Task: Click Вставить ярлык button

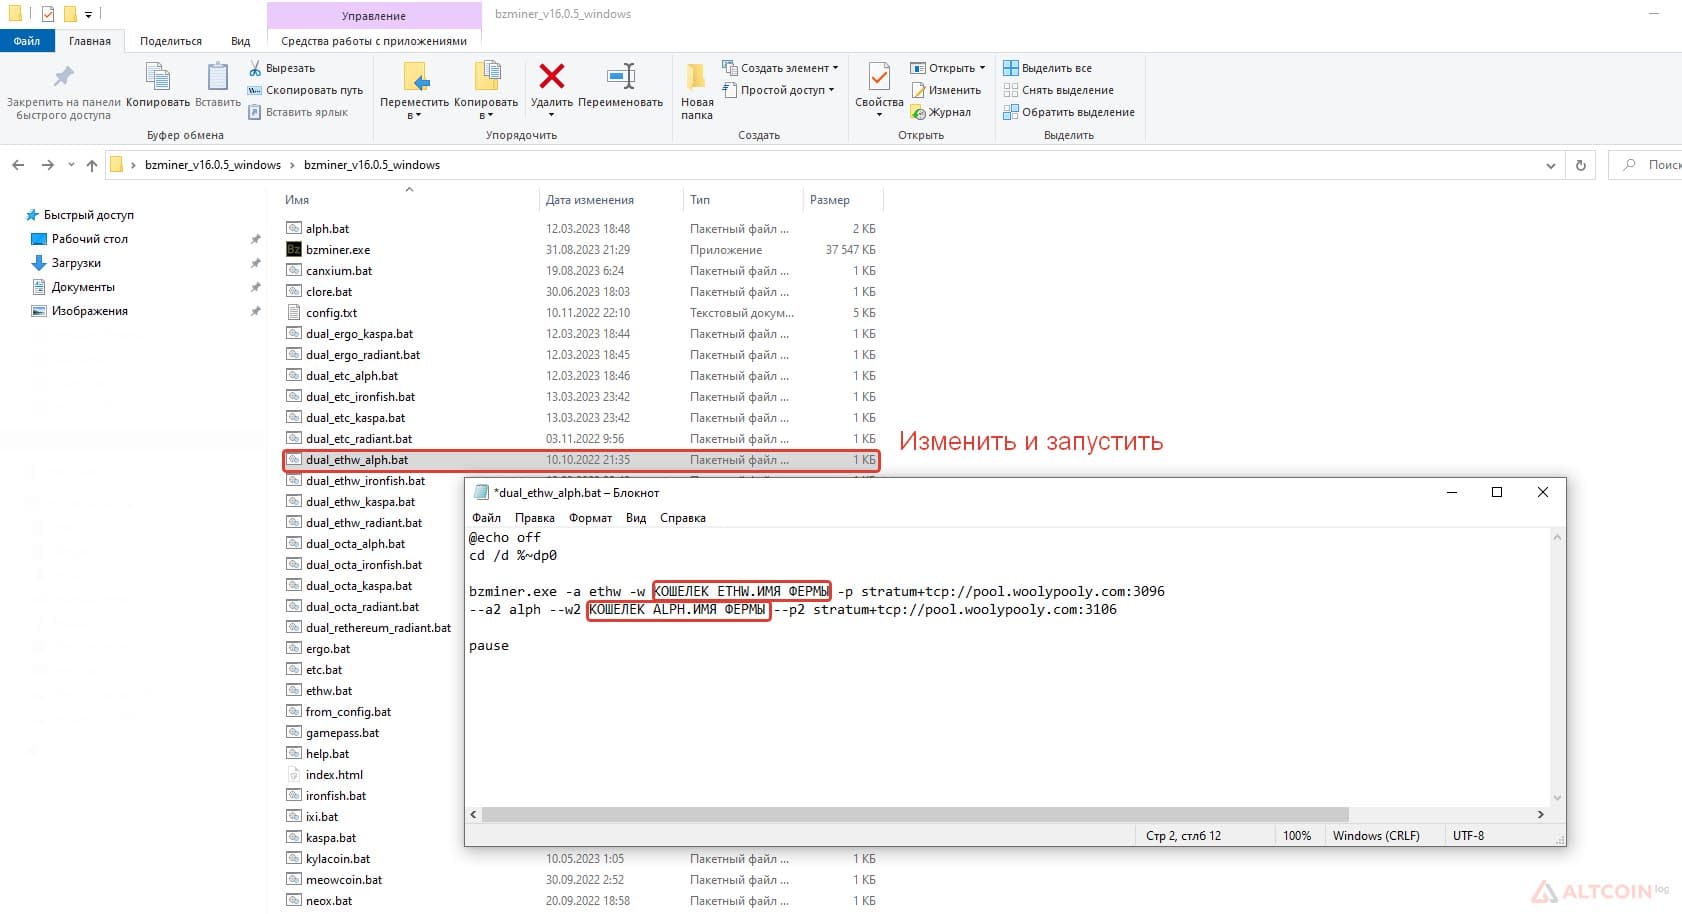Action: (x=298, y=112)
